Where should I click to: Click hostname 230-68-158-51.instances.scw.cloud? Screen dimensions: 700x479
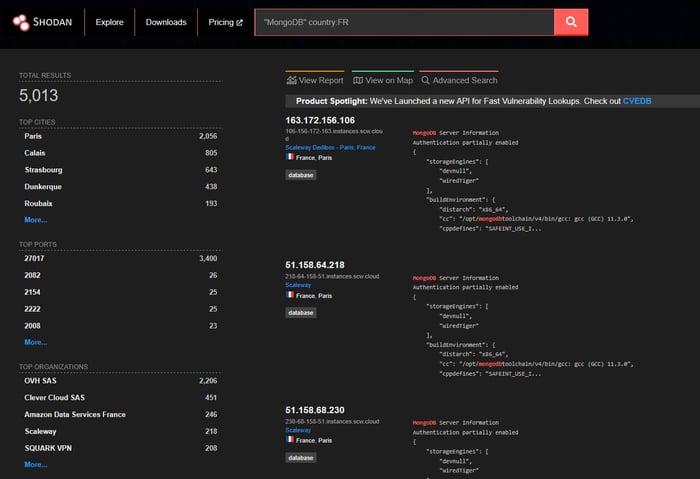[x=332, y=421]
